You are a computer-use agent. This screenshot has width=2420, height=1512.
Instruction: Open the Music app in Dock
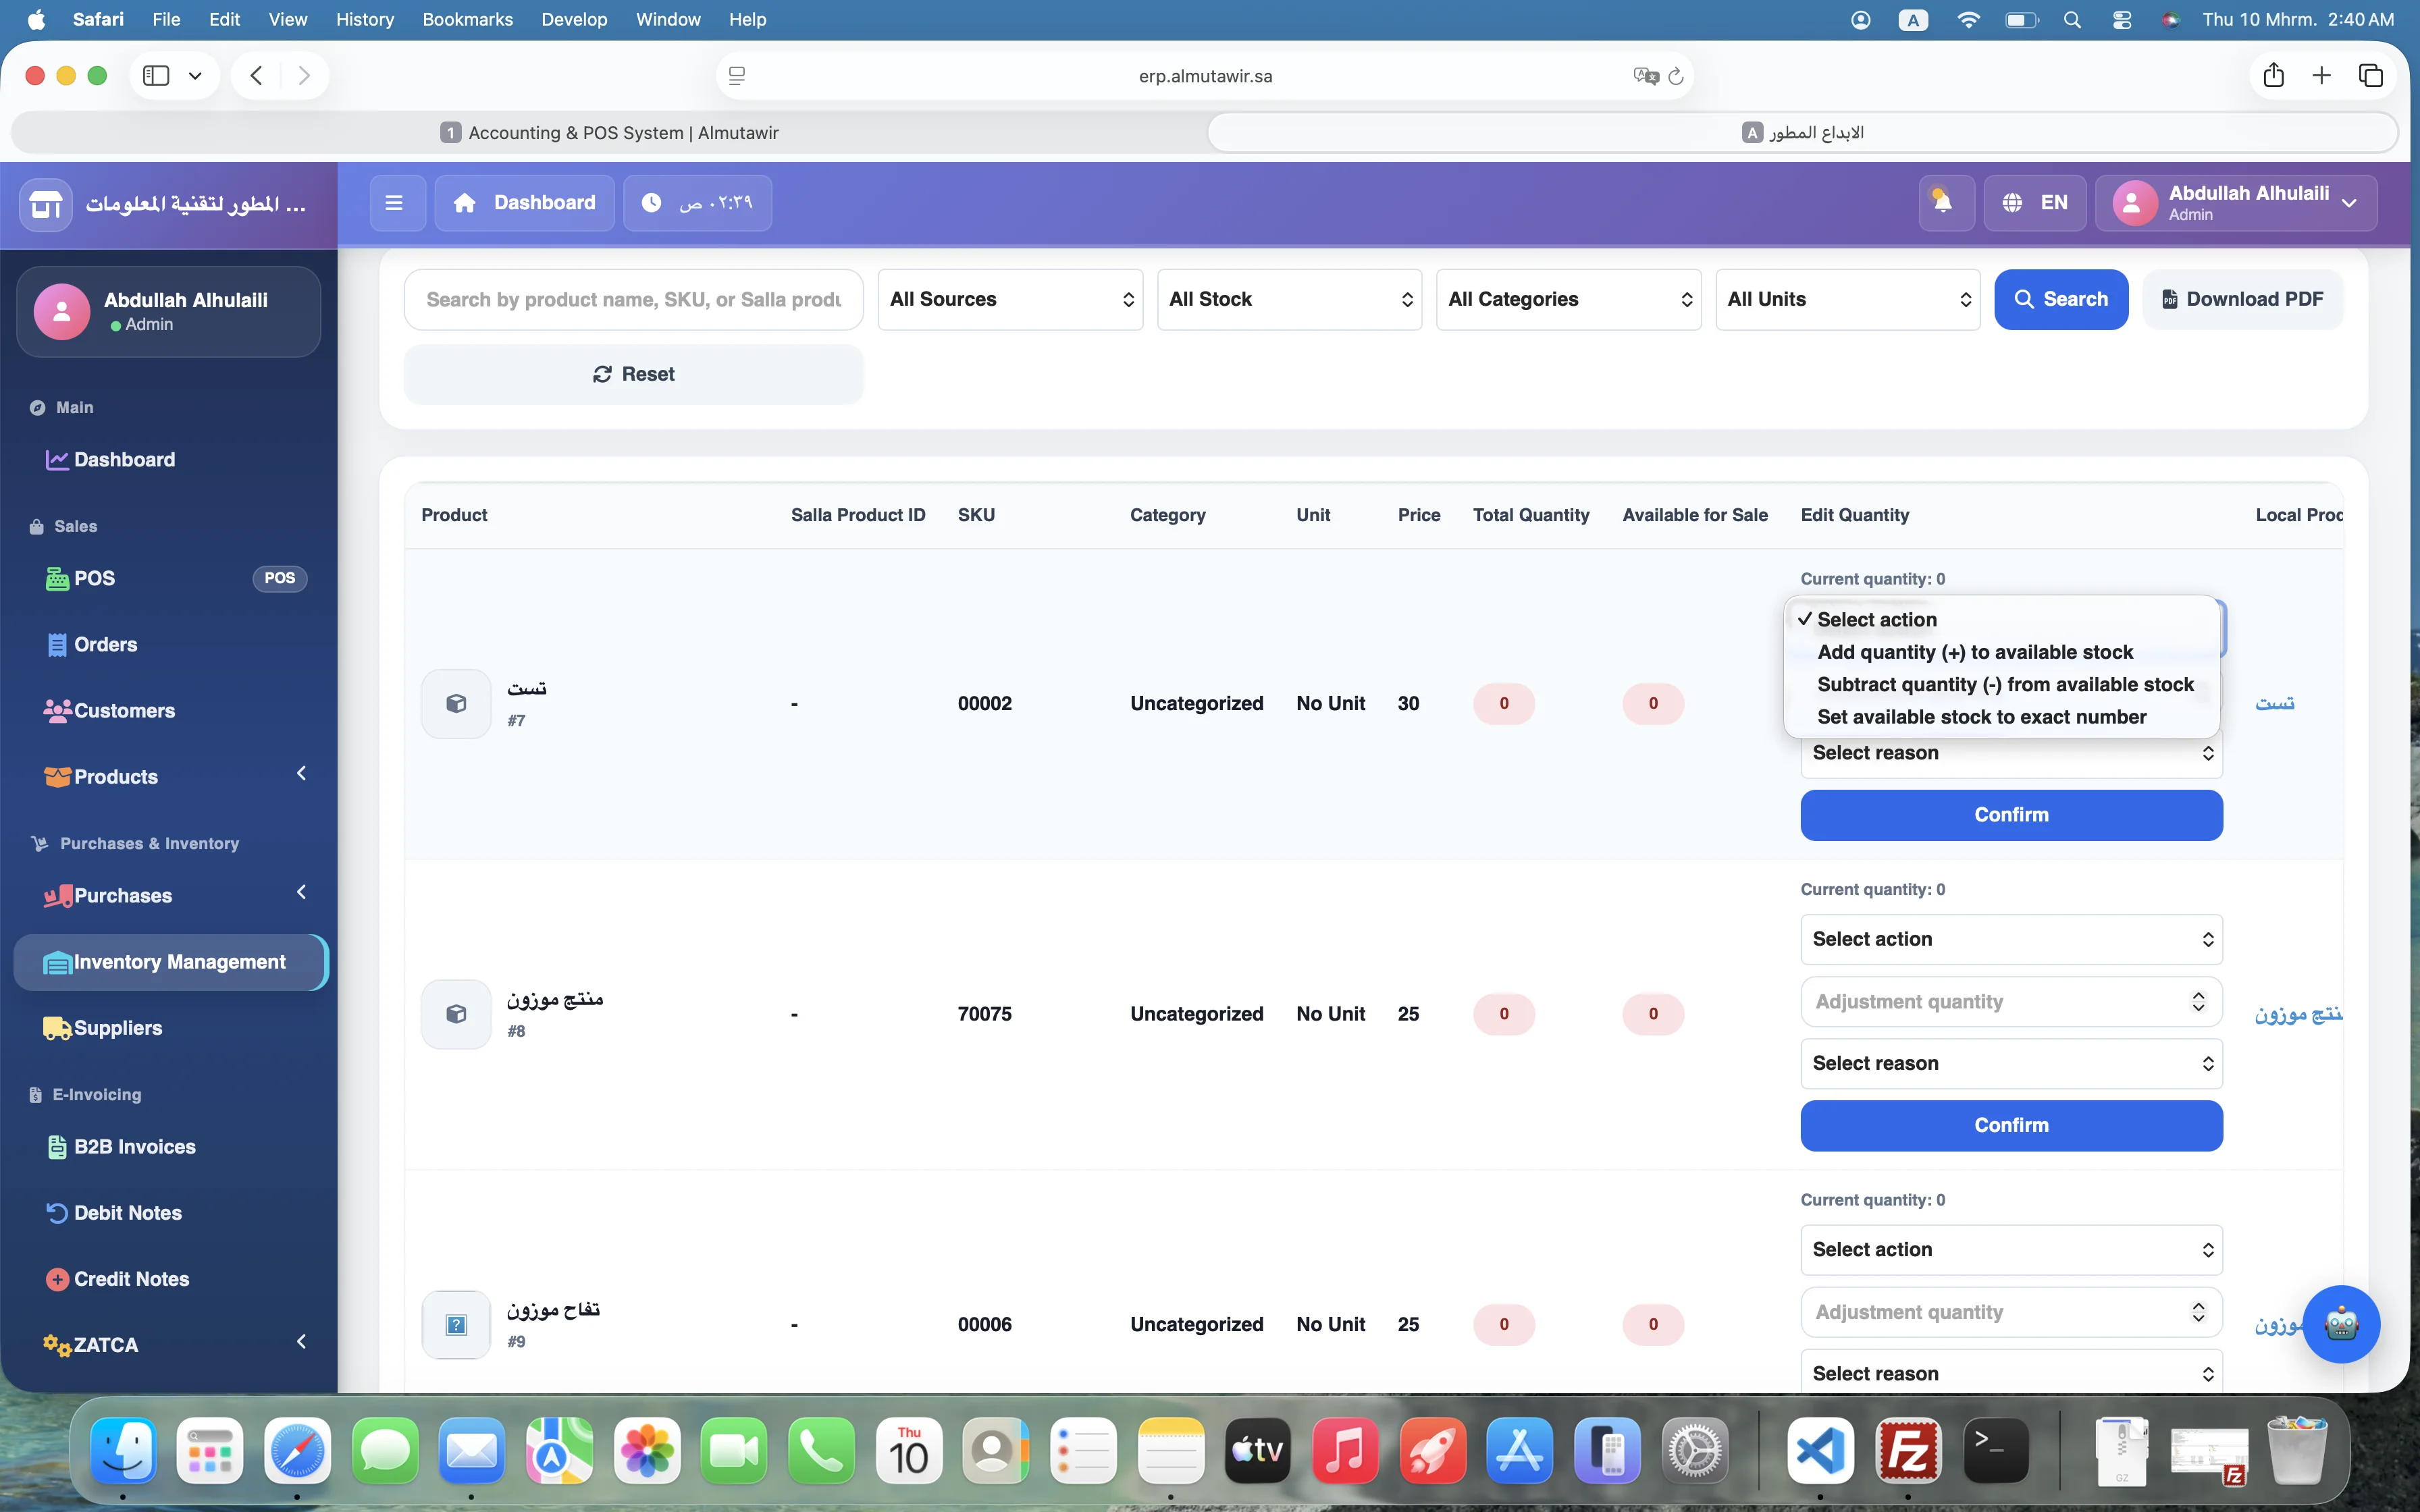1345,1450
